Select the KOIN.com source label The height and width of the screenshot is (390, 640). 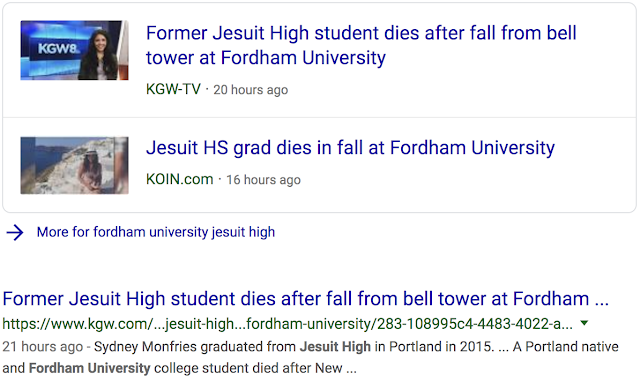(180, 179)
